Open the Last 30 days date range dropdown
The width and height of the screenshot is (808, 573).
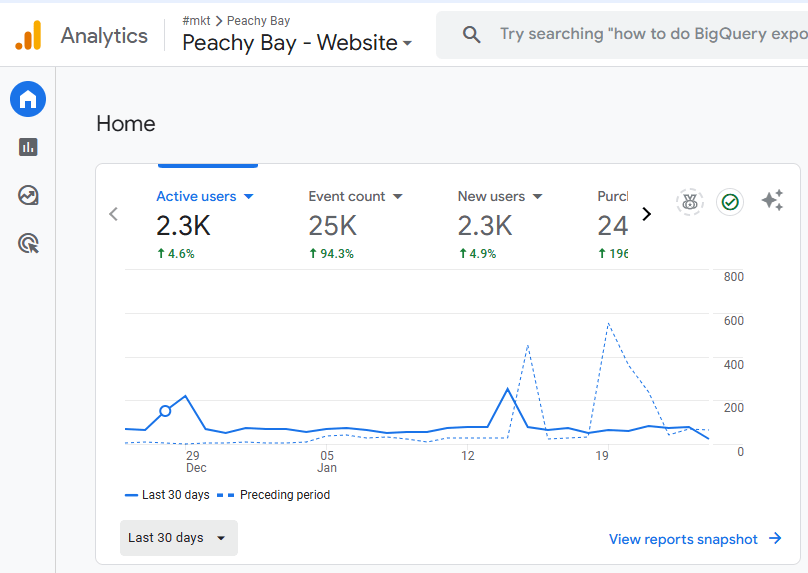tap(179, 537)
